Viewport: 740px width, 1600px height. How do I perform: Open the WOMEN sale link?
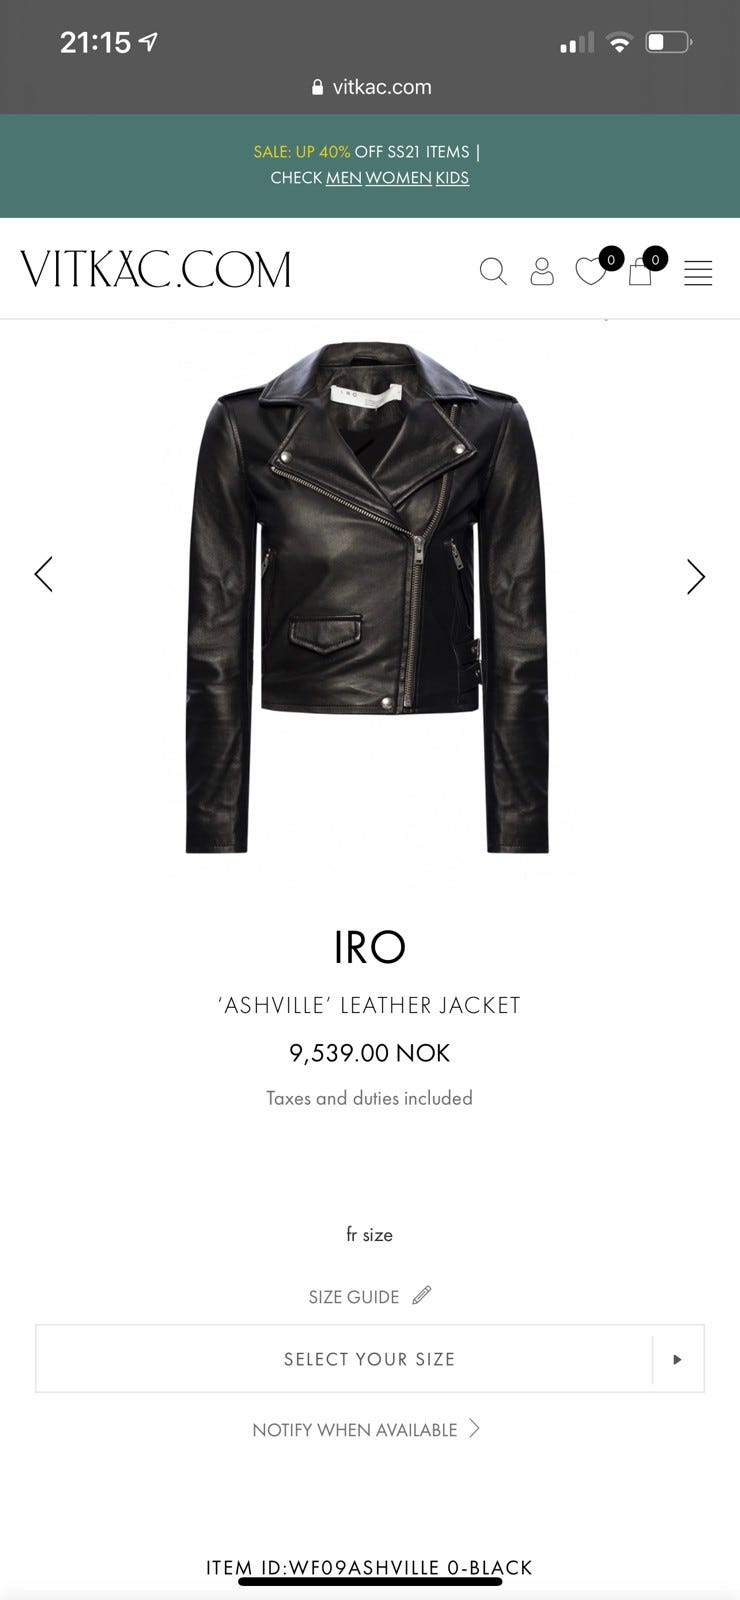[x=398, y=178]
